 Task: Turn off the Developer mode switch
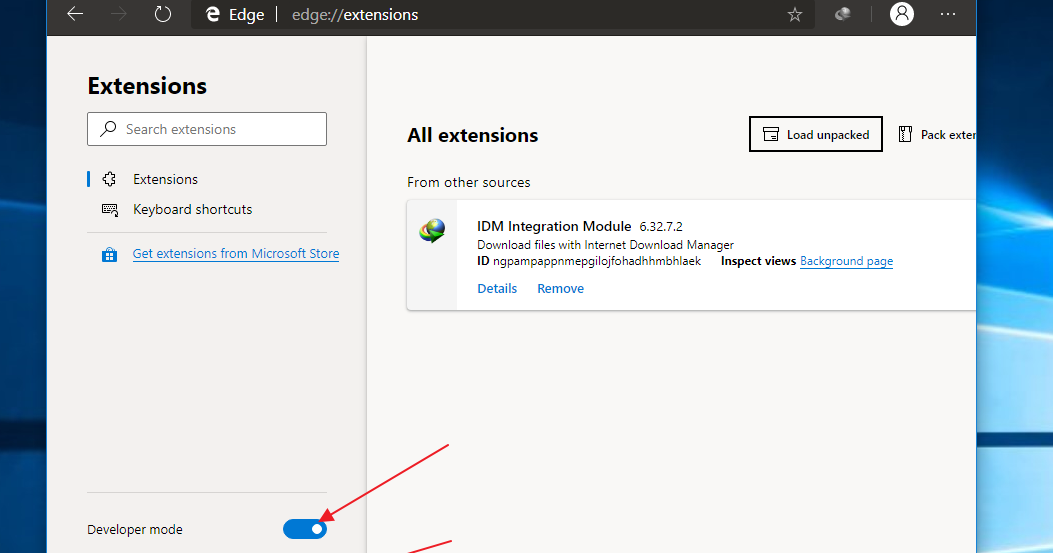click(305, 529)
